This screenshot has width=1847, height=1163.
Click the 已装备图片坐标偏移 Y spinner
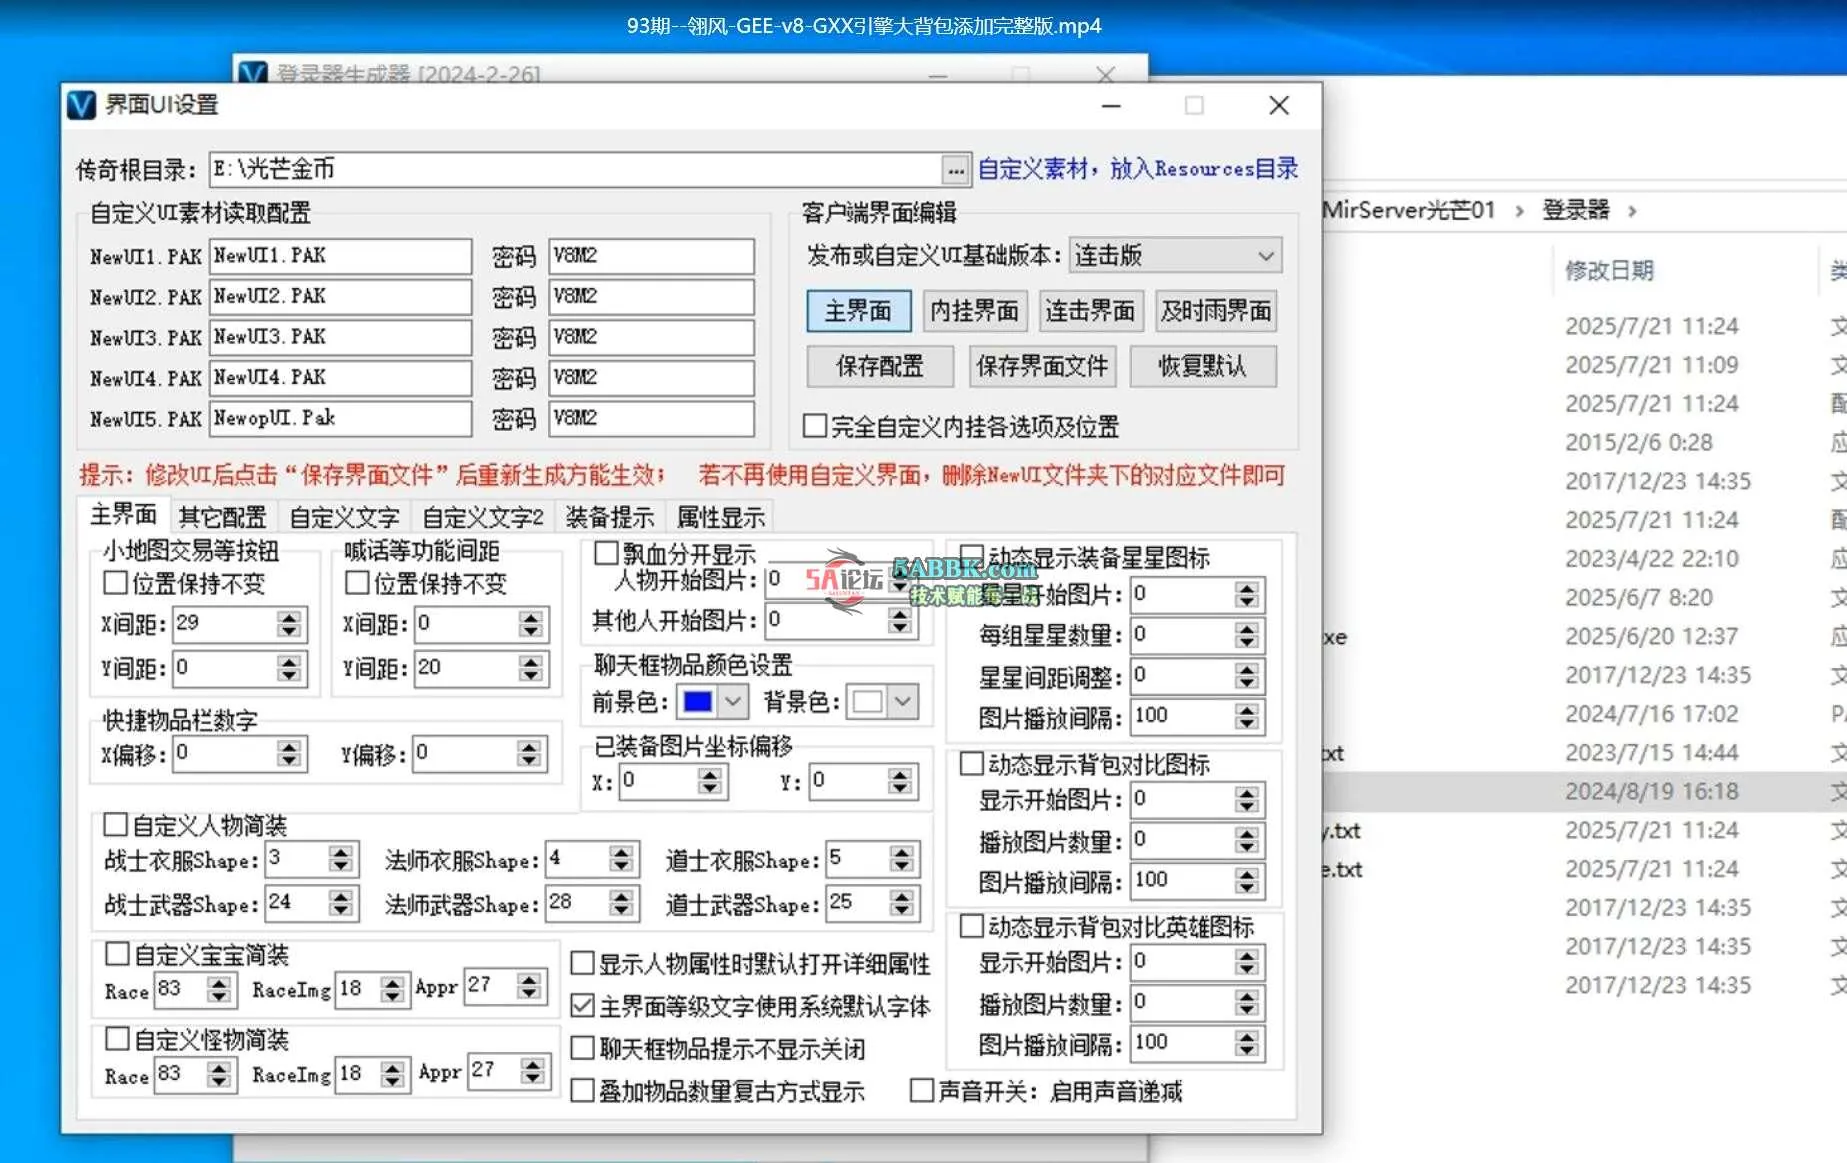click(x=900, y=781)
